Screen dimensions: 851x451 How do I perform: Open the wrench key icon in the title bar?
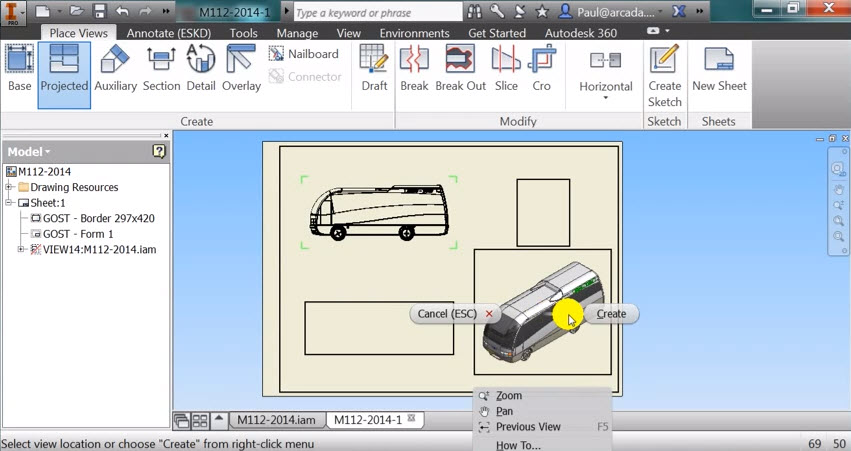point(497,11)
